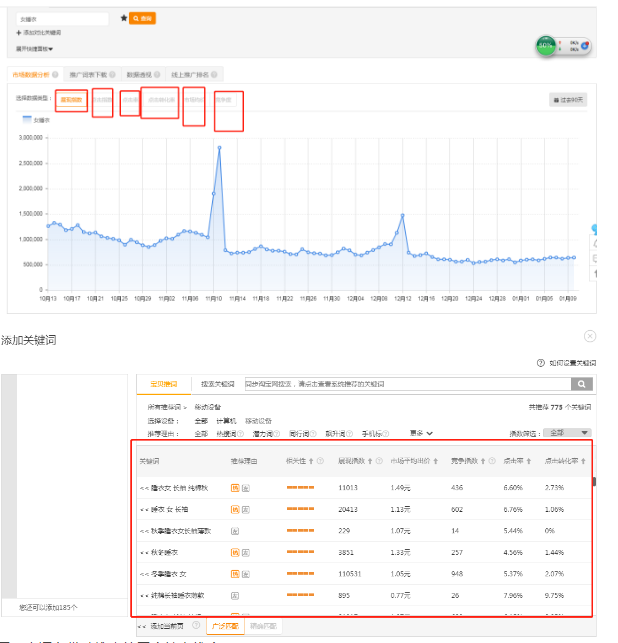Click 添加对比关键词 plus link
This screenshot has height=643, width=618.
[39, 32]
